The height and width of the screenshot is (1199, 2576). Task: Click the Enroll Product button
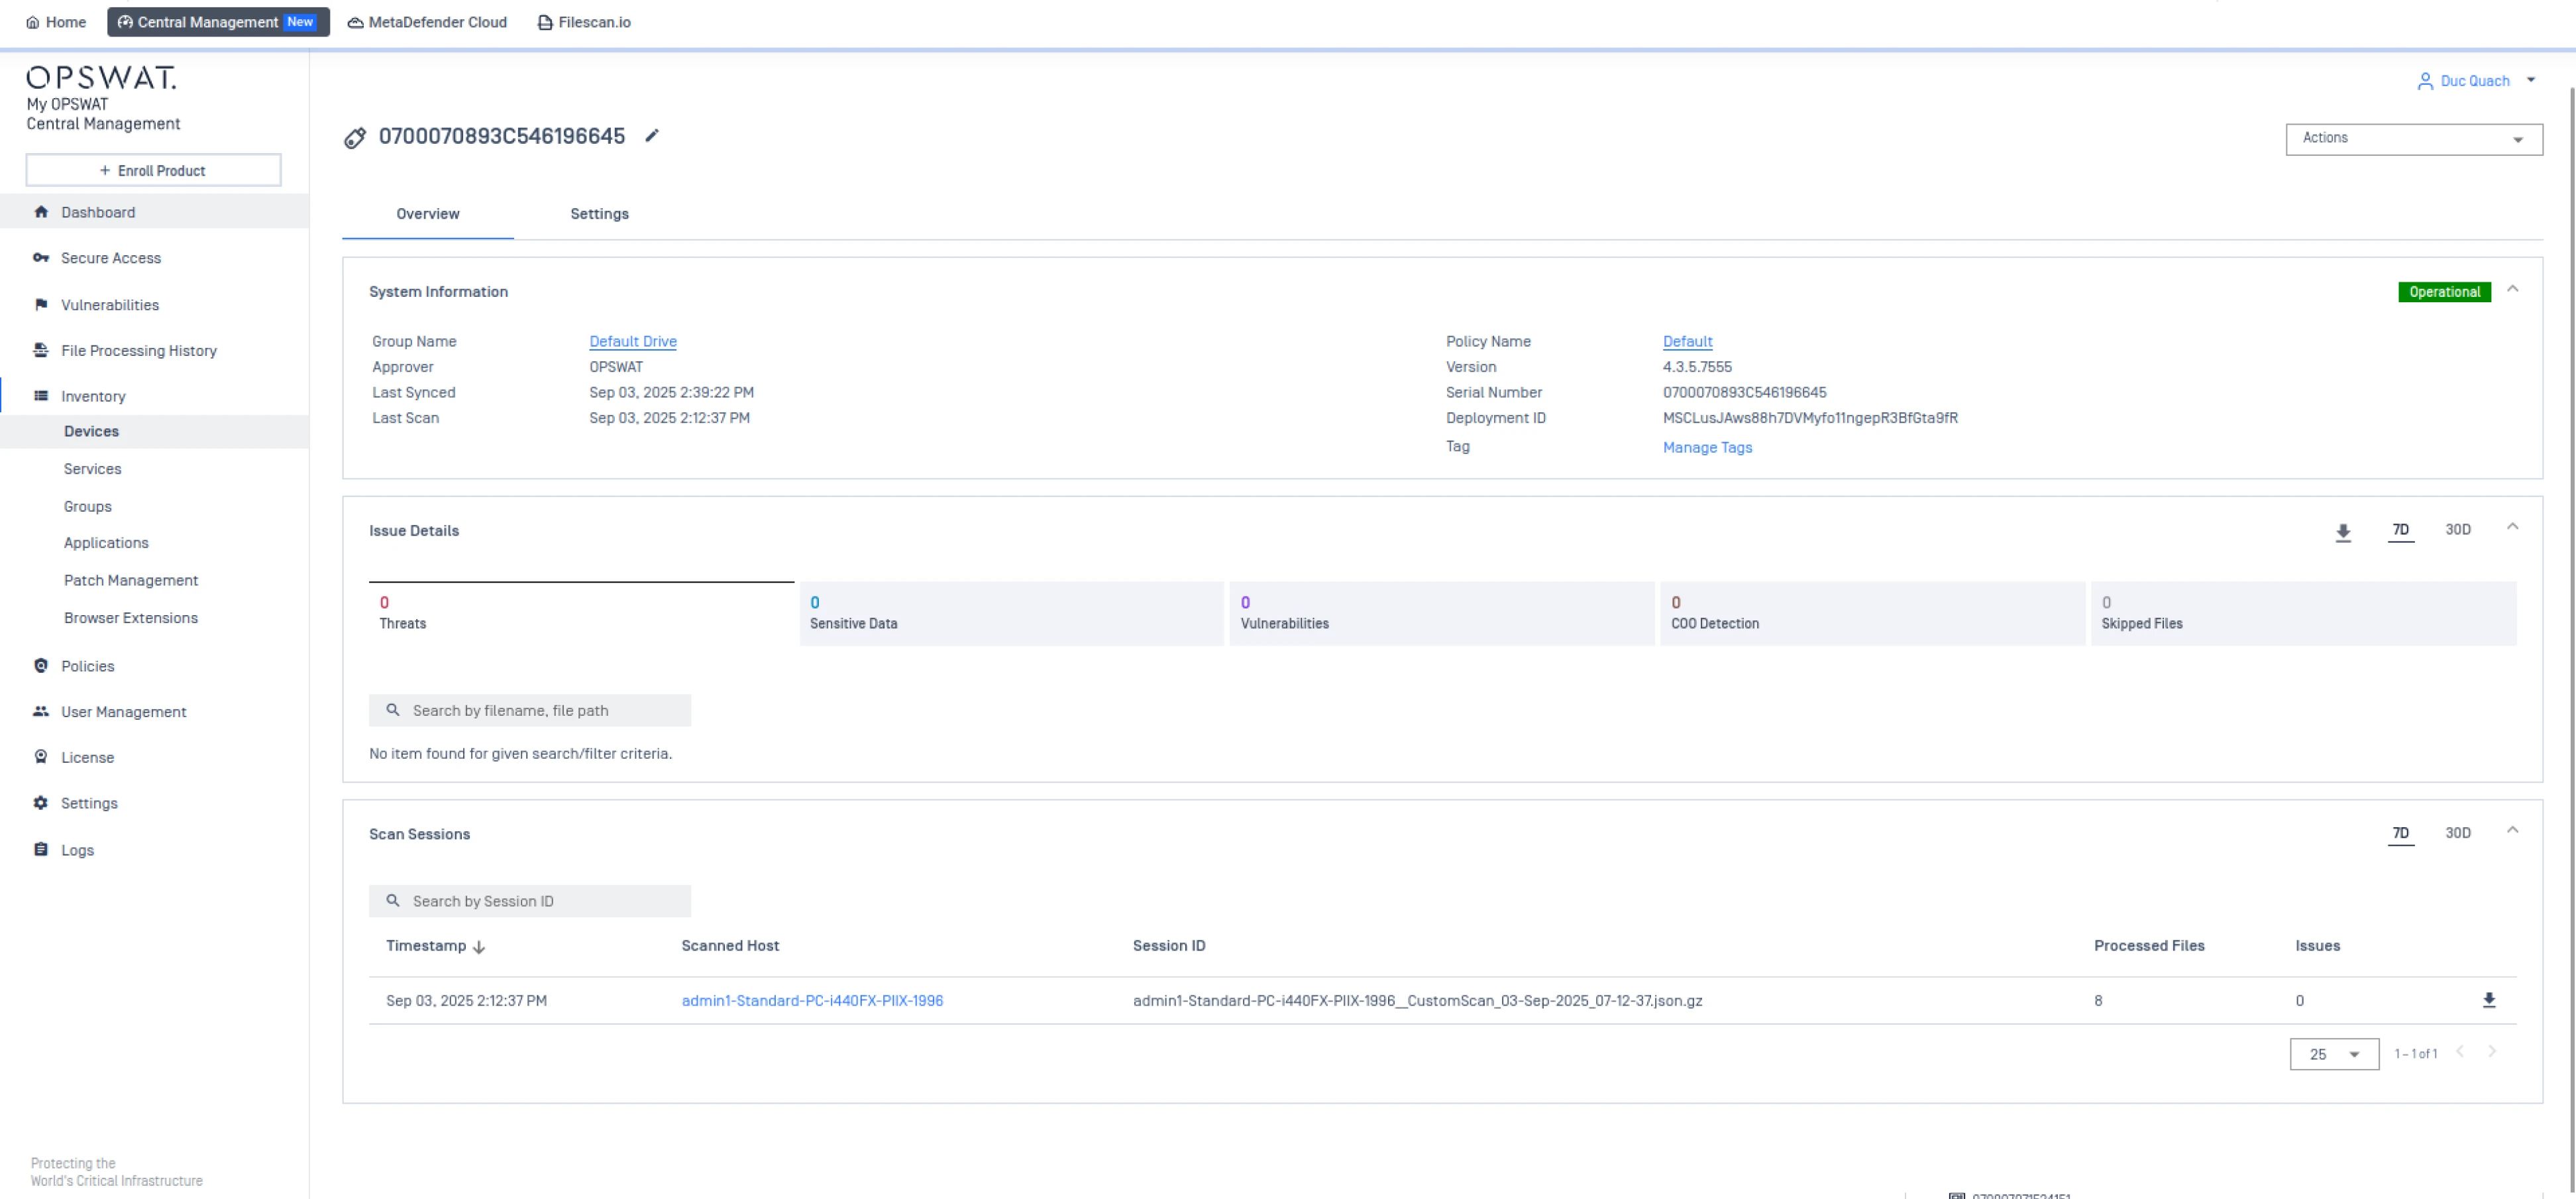[x=153, y=170]
